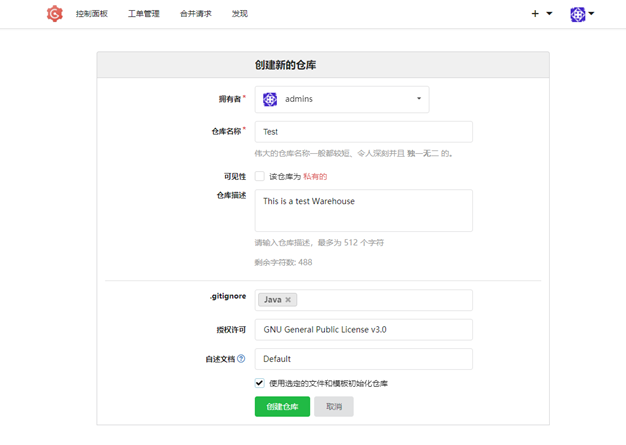Open 工单管理 in the navbar
This screenshot has width=626, height=445.
(144, 14)
